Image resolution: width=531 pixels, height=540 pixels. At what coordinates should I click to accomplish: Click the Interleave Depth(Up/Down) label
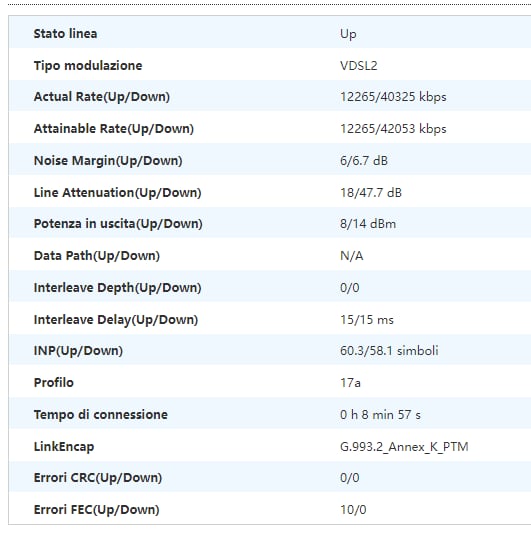[117, 288]
